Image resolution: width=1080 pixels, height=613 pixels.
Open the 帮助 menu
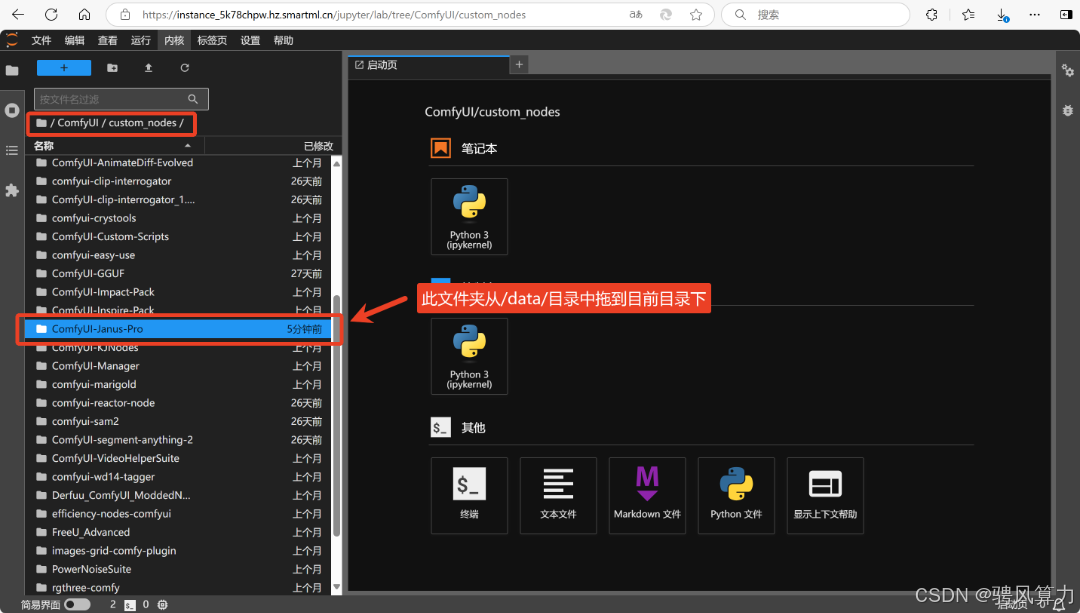[283, 41]
